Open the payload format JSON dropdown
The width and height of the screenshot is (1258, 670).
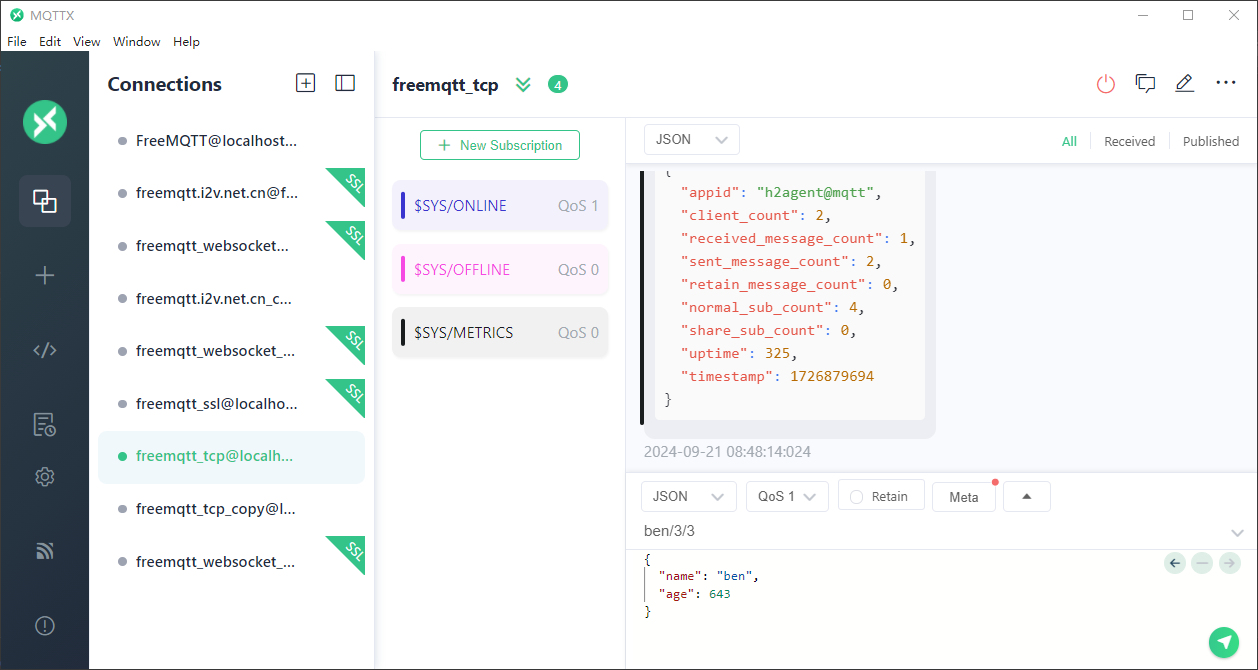click(688, 496)
